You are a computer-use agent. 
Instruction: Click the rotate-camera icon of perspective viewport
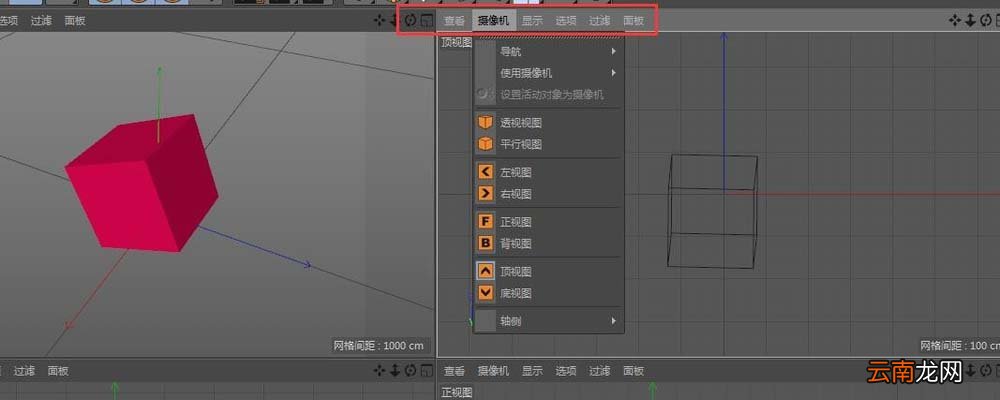click(x=411, y=20)
